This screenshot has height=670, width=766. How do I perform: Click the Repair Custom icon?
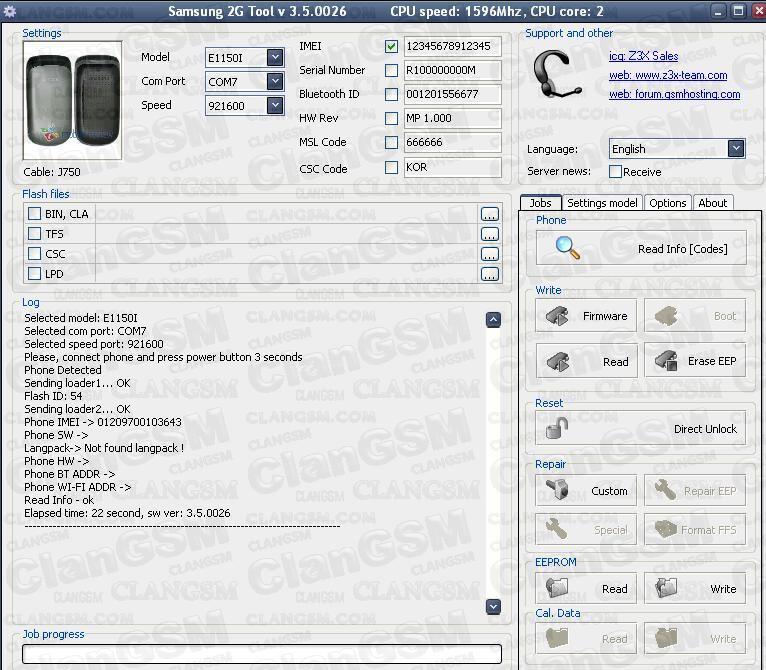557,490
